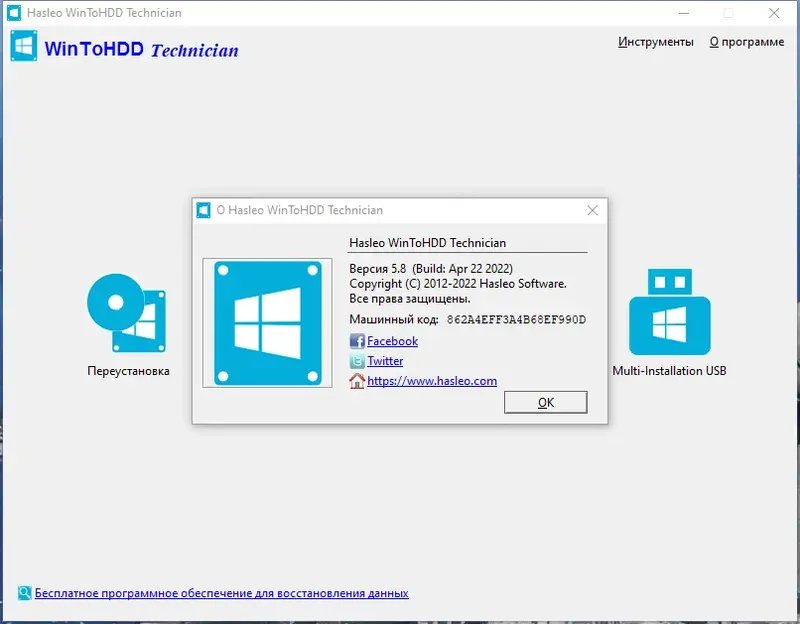Click the Twitter bird icon

point(355,361)
